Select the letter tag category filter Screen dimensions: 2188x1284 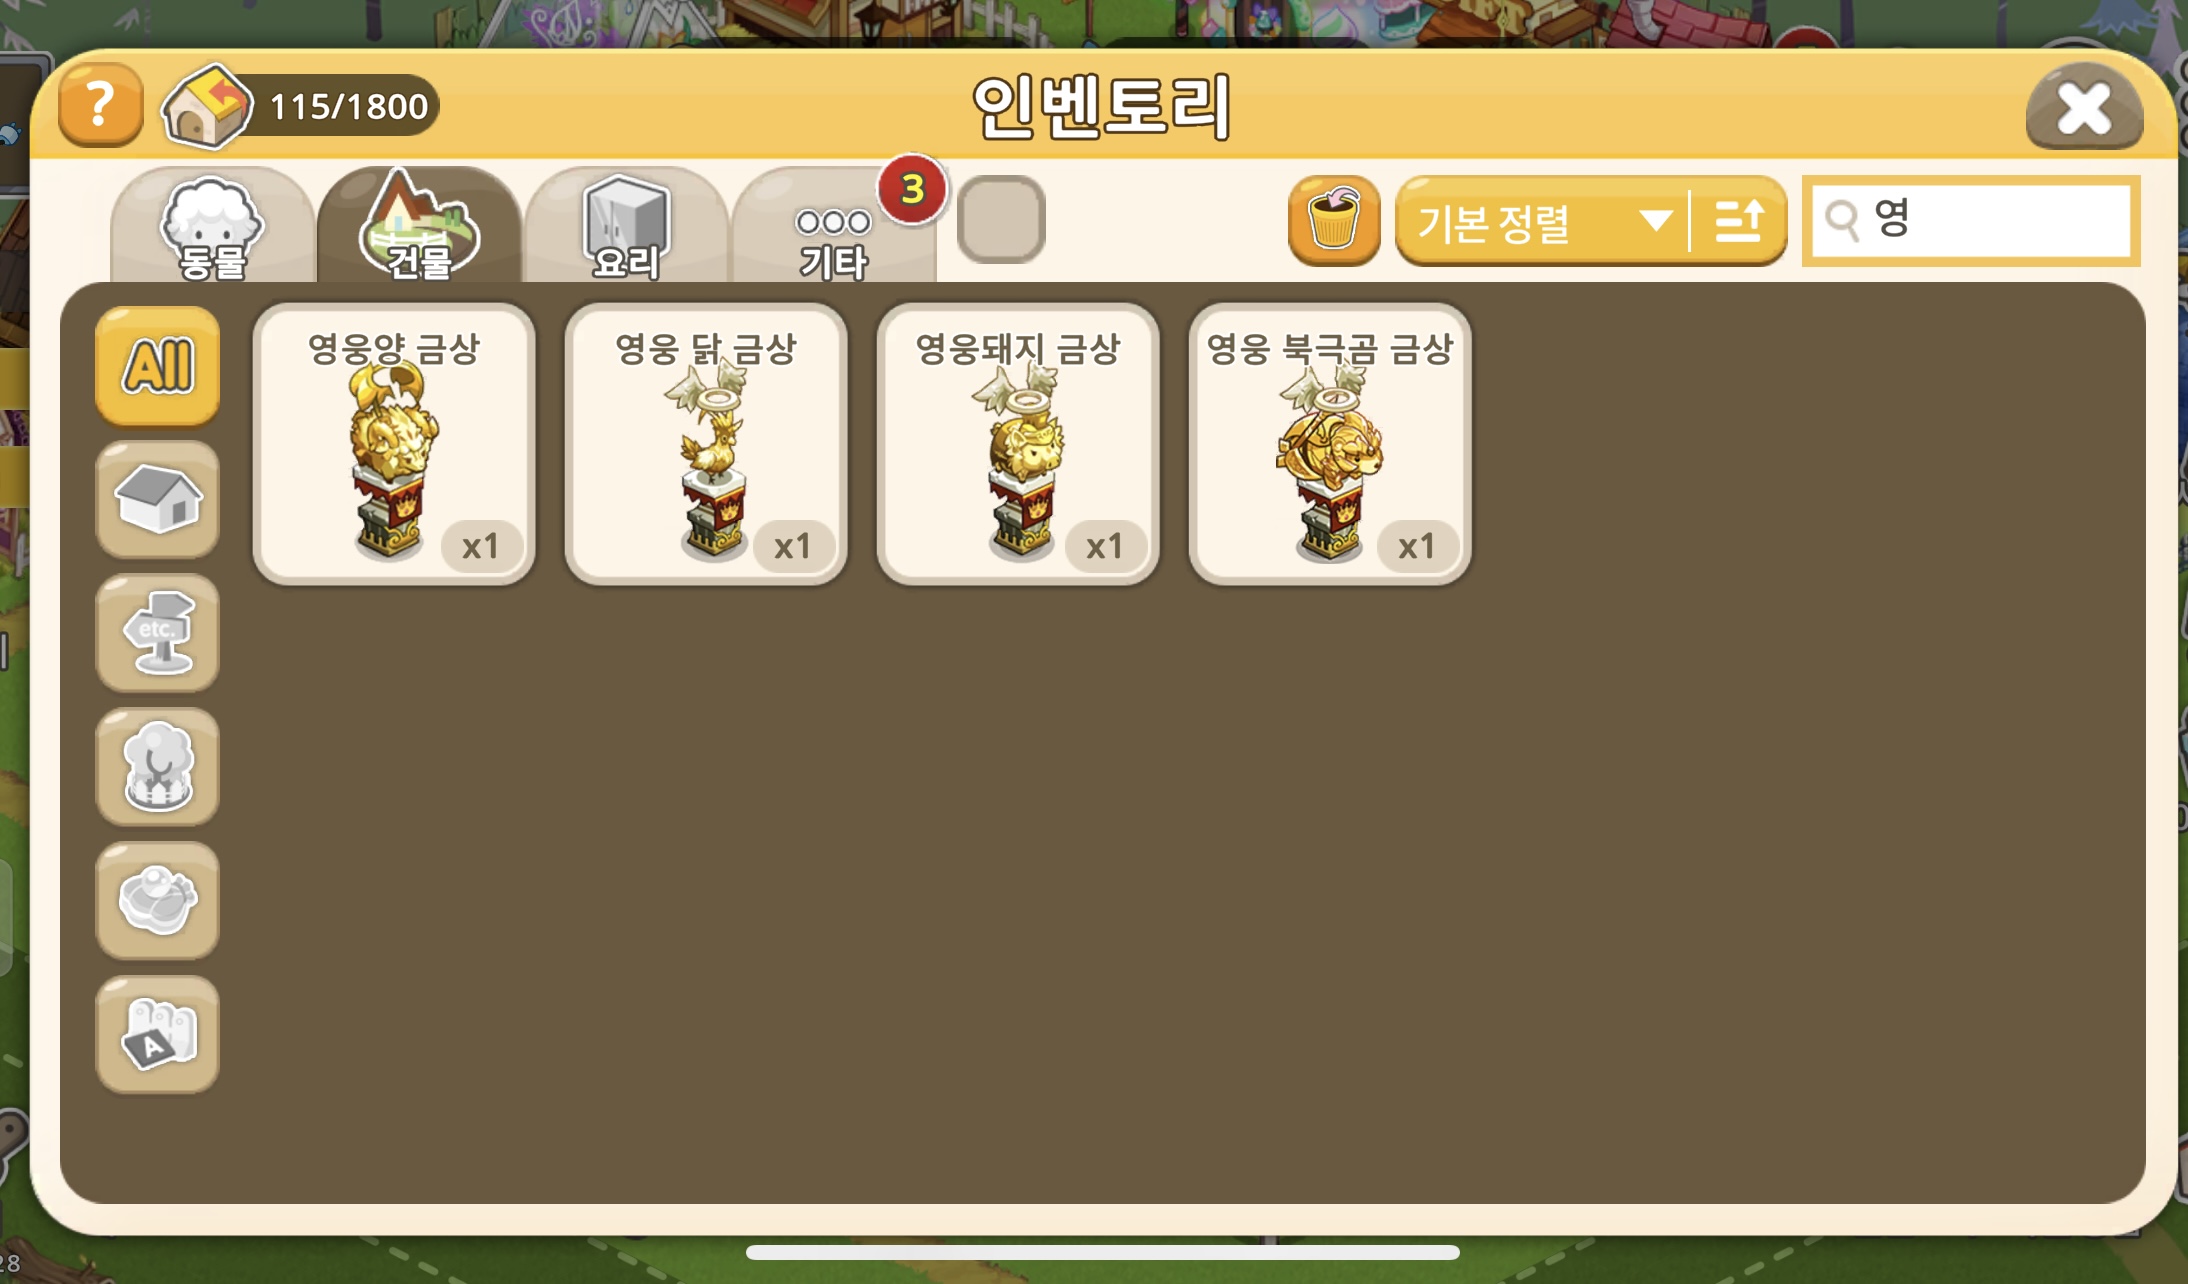coord(158,1035)
